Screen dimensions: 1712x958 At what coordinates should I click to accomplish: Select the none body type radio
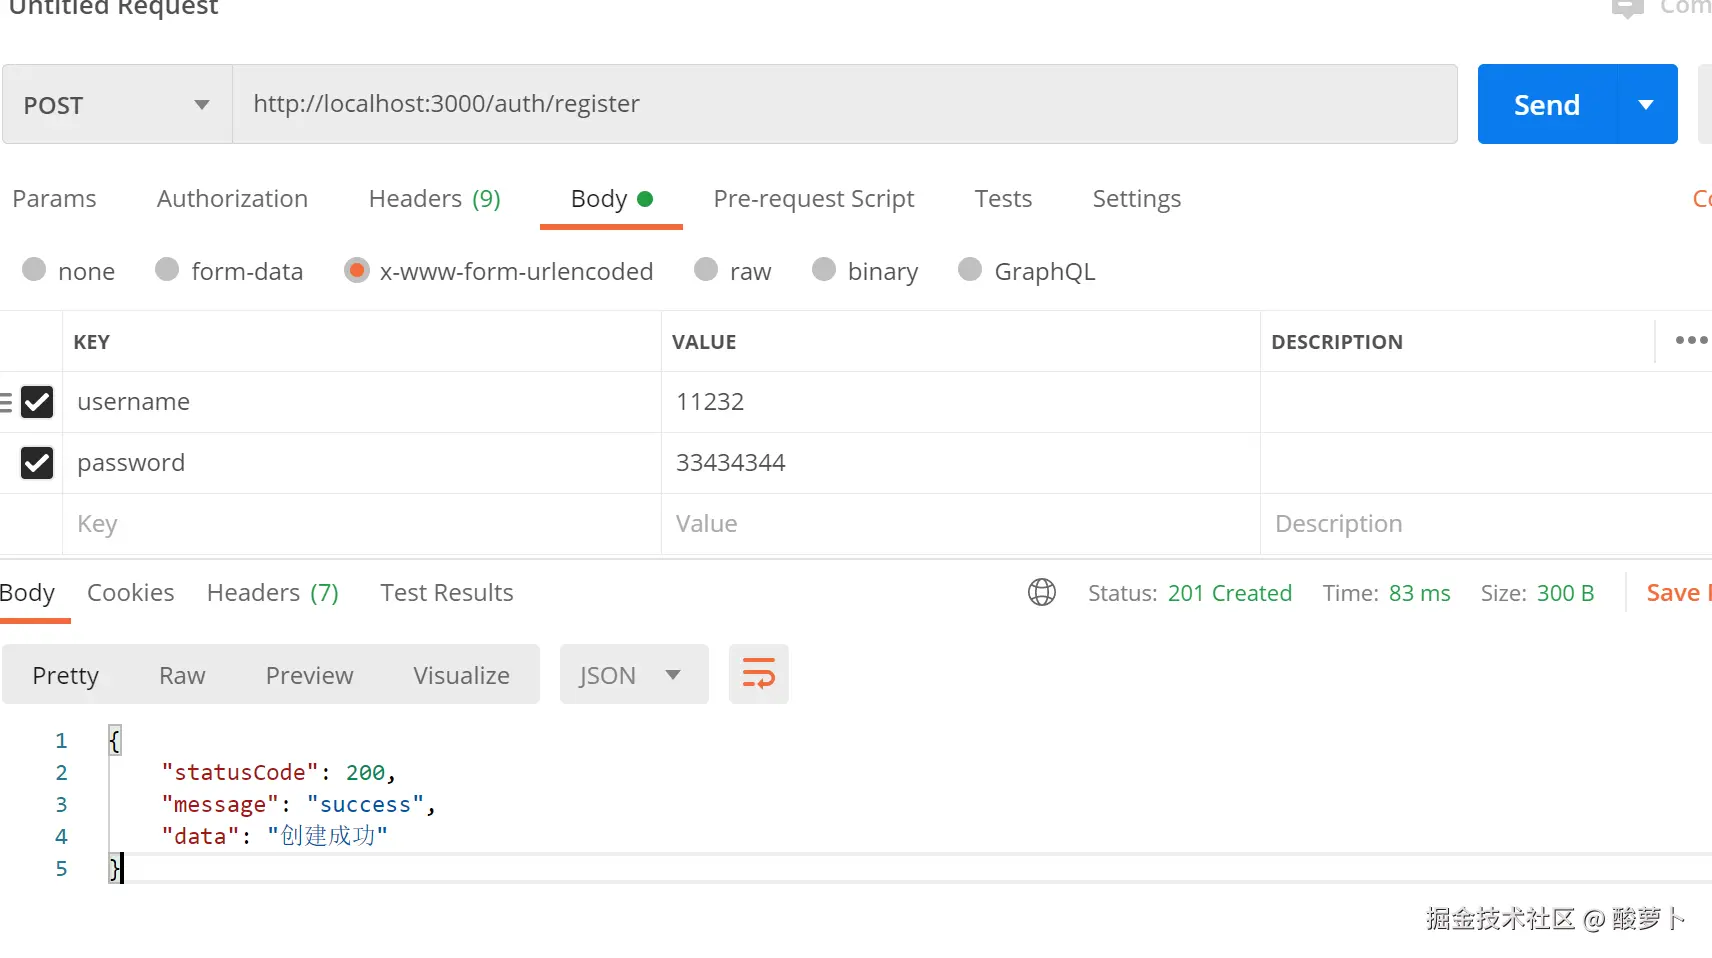[x=34, y=270]
